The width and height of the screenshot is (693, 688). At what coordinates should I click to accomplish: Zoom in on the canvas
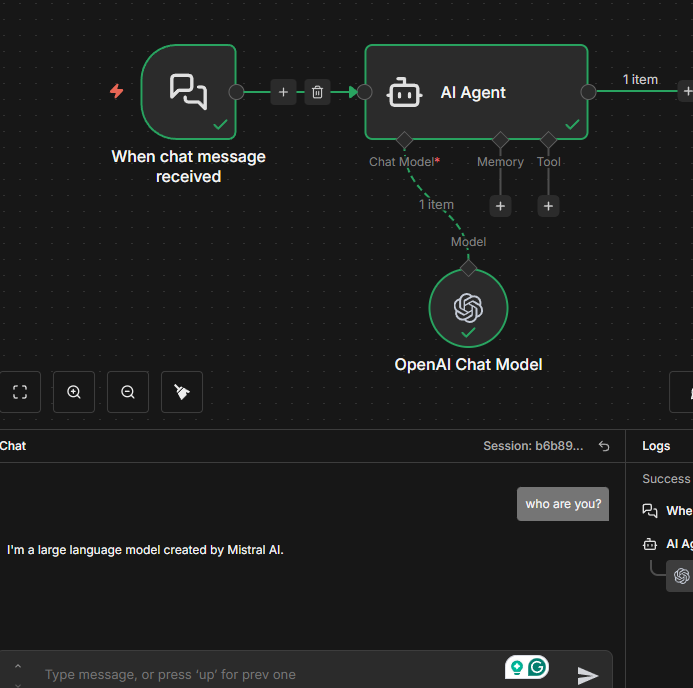coord(74,392)
